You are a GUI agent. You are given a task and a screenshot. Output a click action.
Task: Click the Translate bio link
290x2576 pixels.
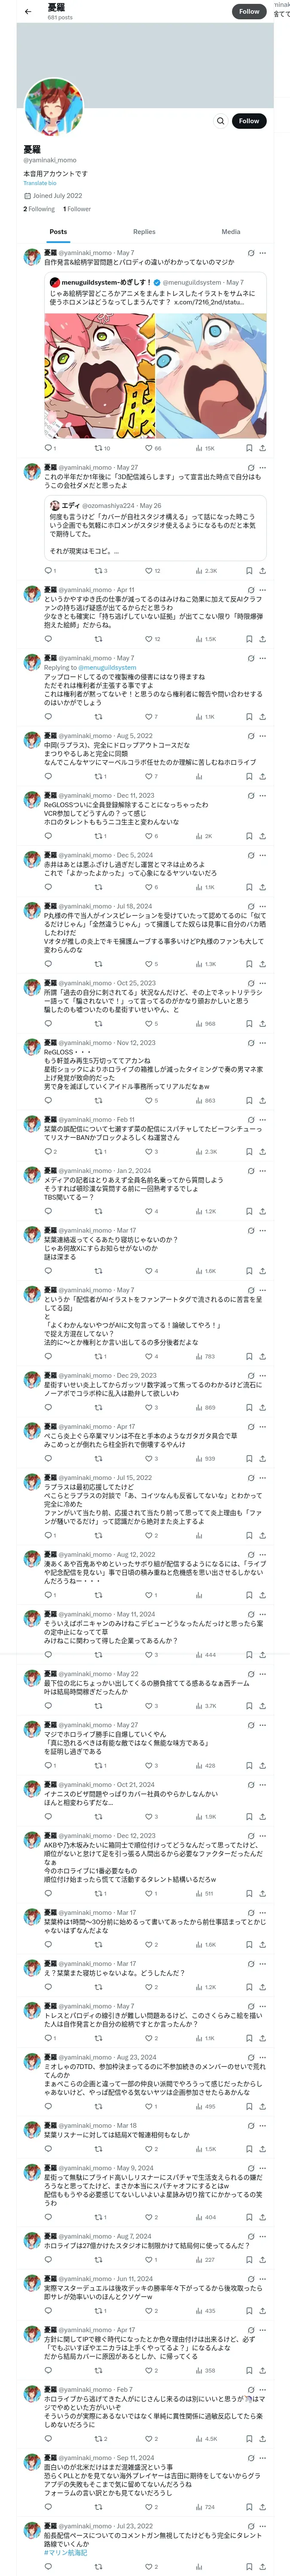[40, 183]
